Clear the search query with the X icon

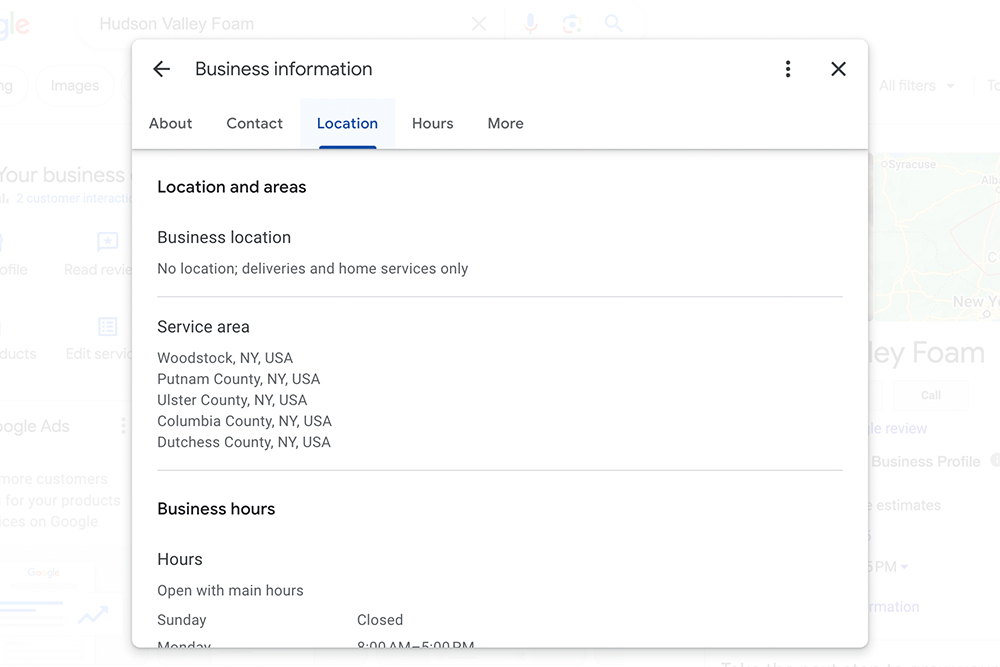[x=478, y=24]
